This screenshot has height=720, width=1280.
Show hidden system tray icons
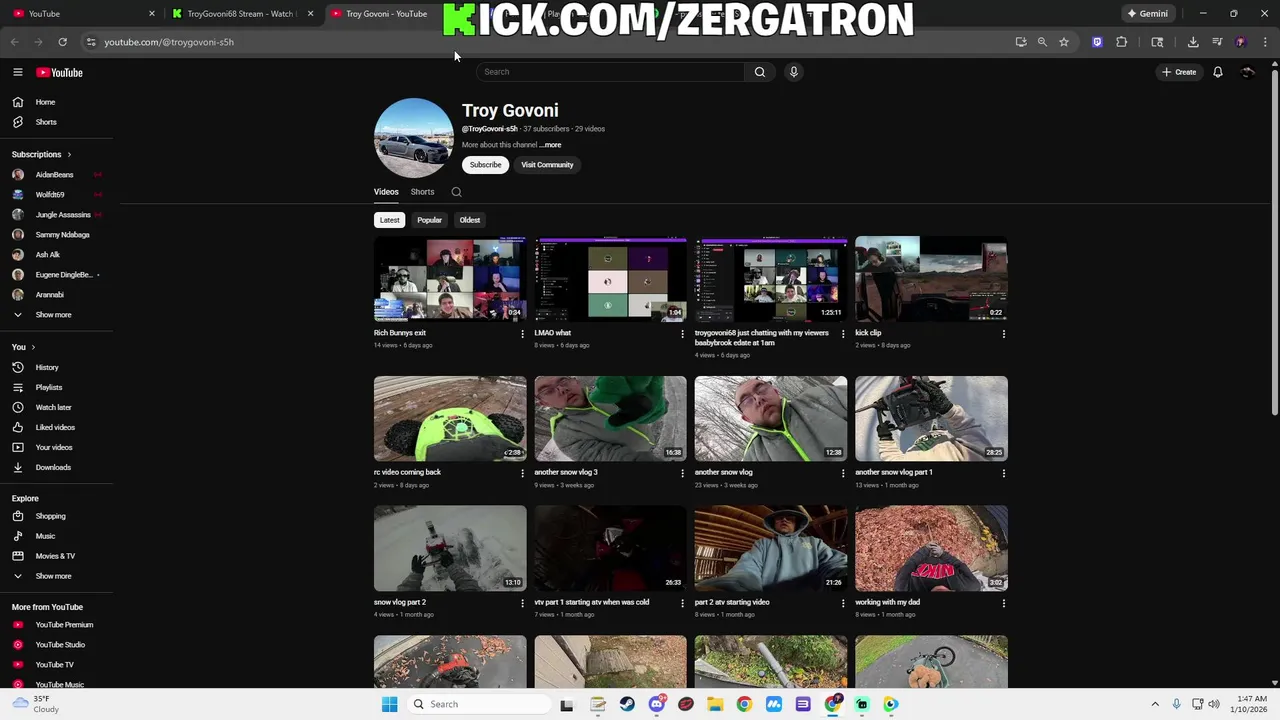[x=1155, y=704]
